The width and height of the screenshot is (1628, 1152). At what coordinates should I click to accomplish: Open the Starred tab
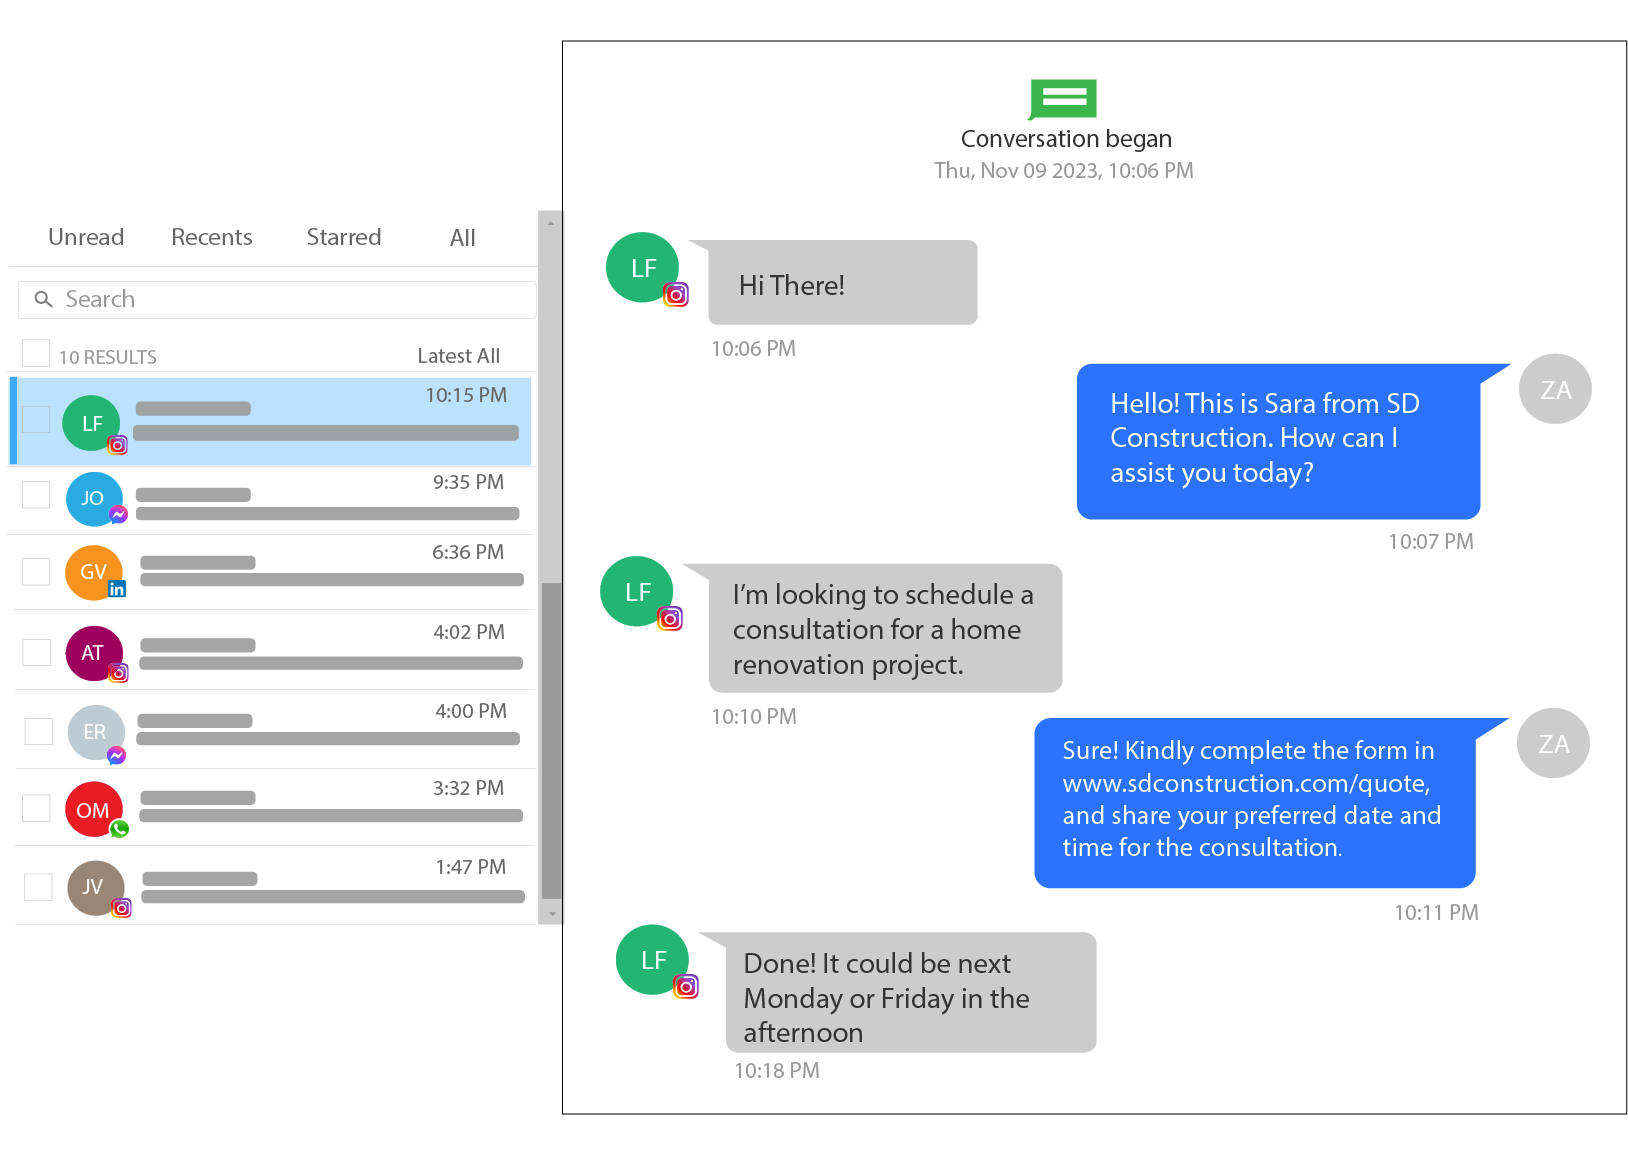(343, 237)
